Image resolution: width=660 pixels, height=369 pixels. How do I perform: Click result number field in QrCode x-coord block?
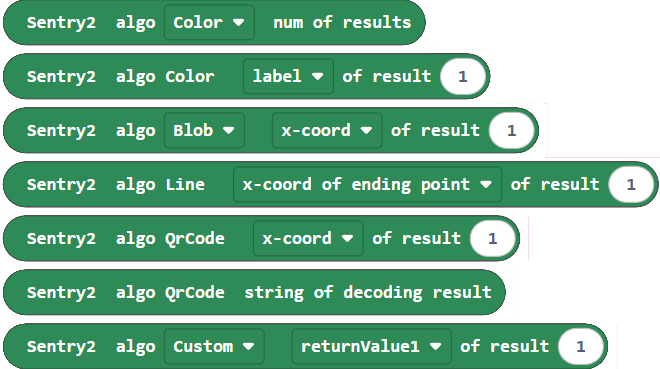click(x=492, y=238)
